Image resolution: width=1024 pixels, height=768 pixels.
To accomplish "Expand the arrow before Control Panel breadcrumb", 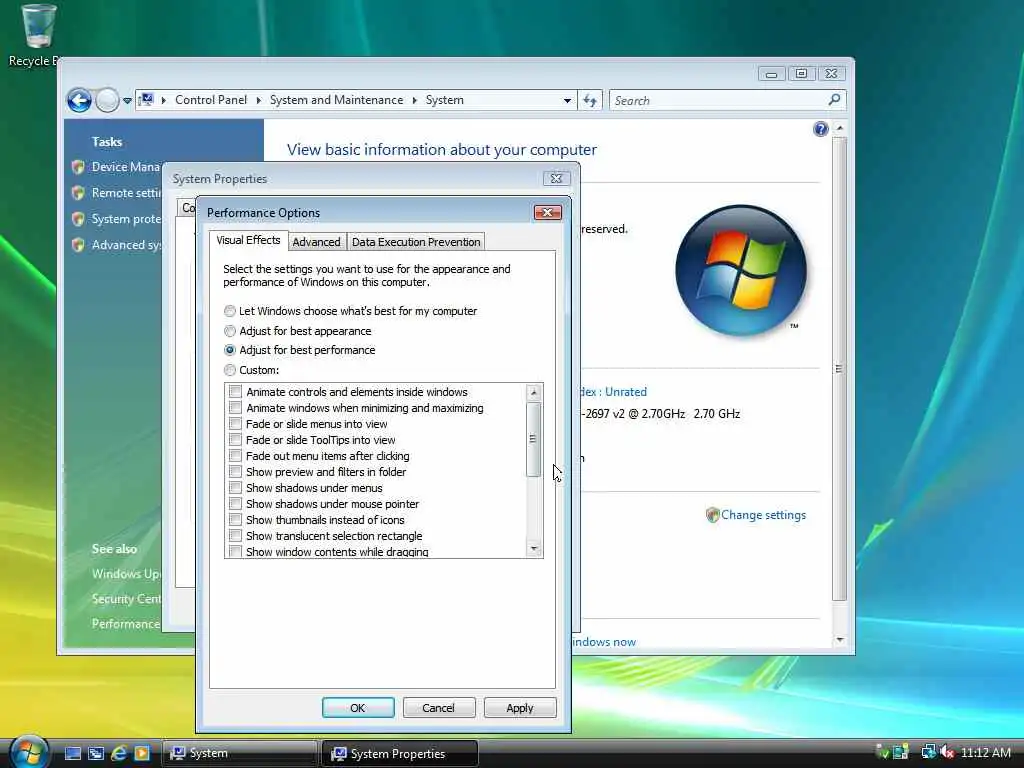I will [163, 101].
